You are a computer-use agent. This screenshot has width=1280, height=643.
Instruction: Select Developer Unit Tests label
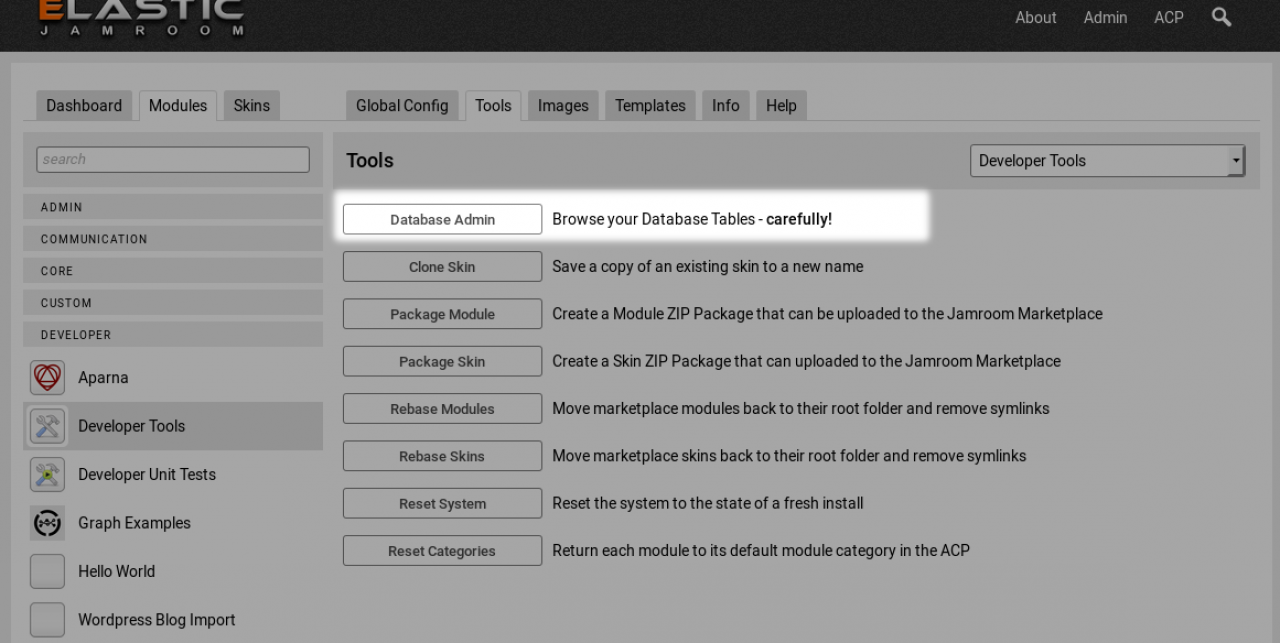(147, 474)
